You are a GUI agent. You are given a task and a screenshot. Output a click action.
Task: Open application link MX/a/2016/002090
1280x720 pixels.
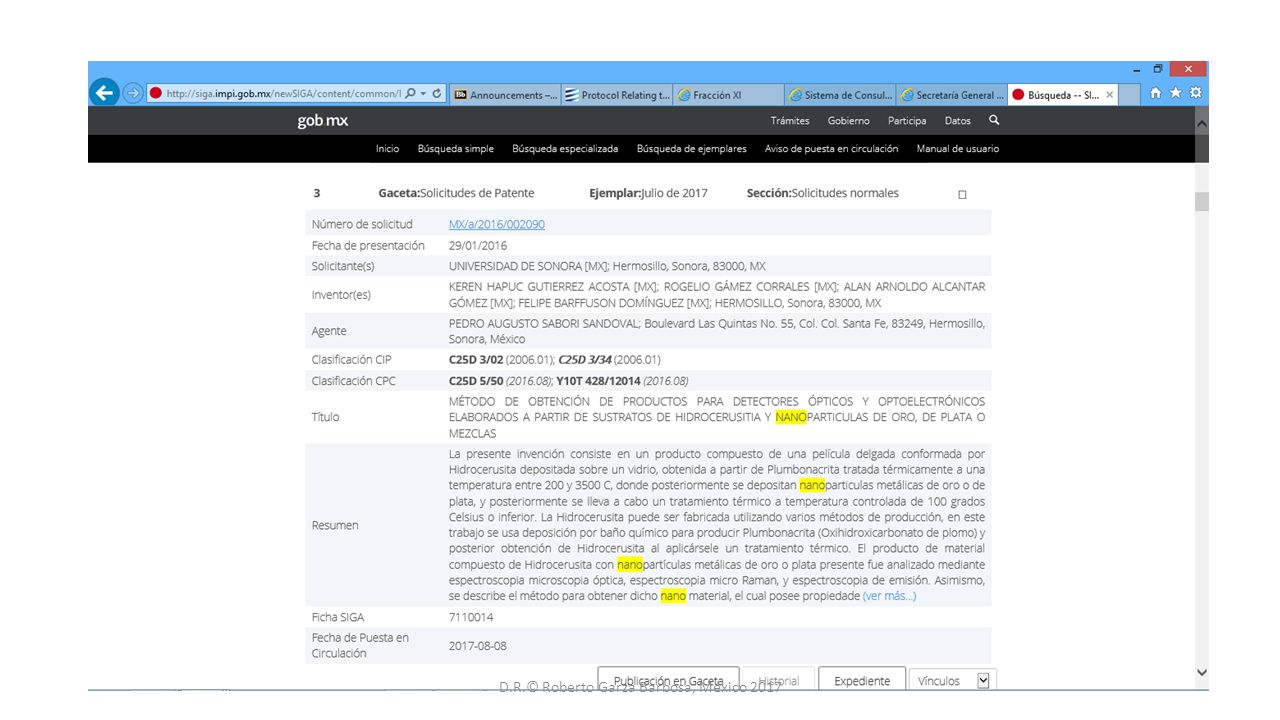click(497, 224)
